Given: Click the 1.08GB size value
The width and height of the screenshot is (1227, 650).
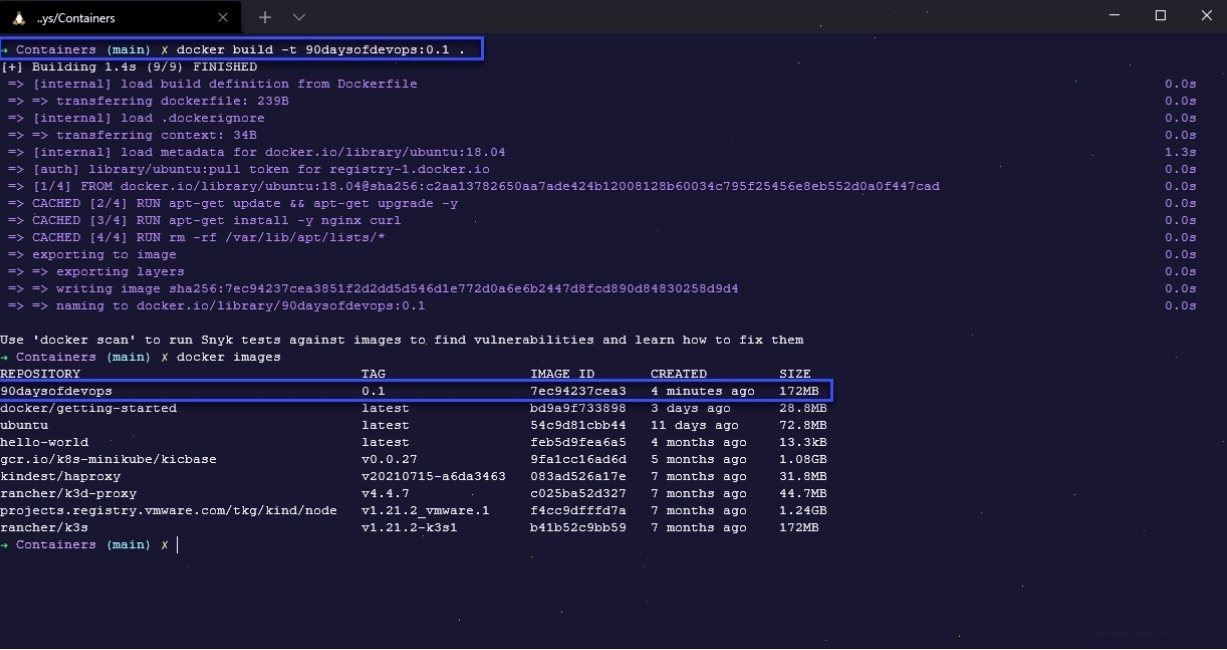Looking at the screenshot, I should 803,459.
